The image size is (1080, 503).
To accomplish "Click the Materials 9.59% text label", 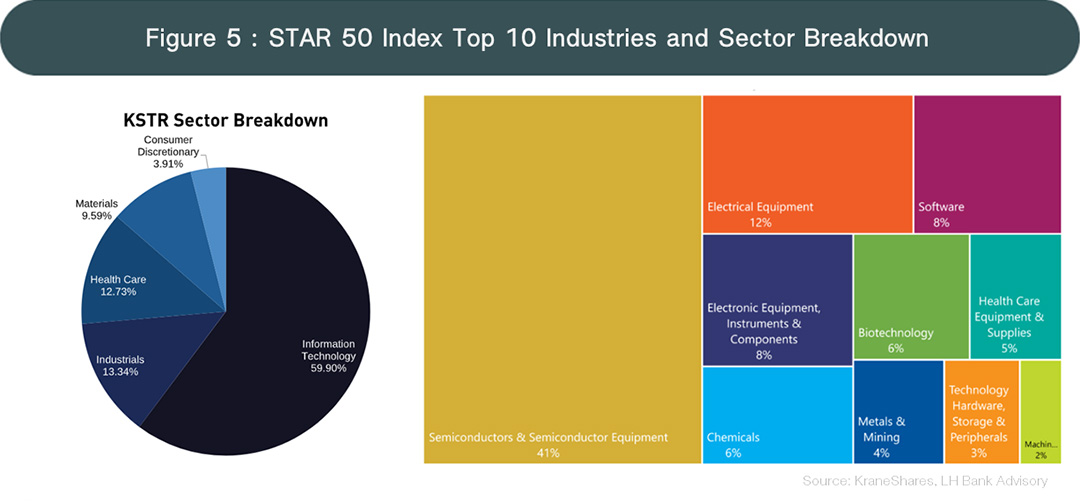I will tap(97, 210).
